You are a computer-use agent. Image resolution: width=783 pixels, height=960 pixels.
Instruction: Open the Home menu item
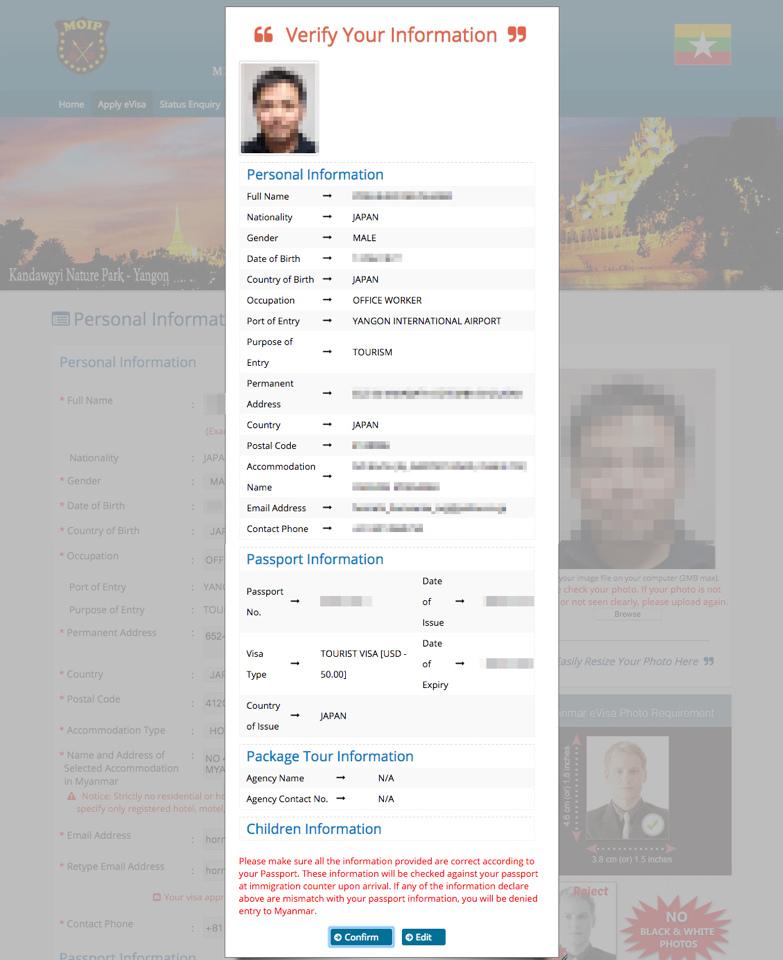[x=71, y=105]
